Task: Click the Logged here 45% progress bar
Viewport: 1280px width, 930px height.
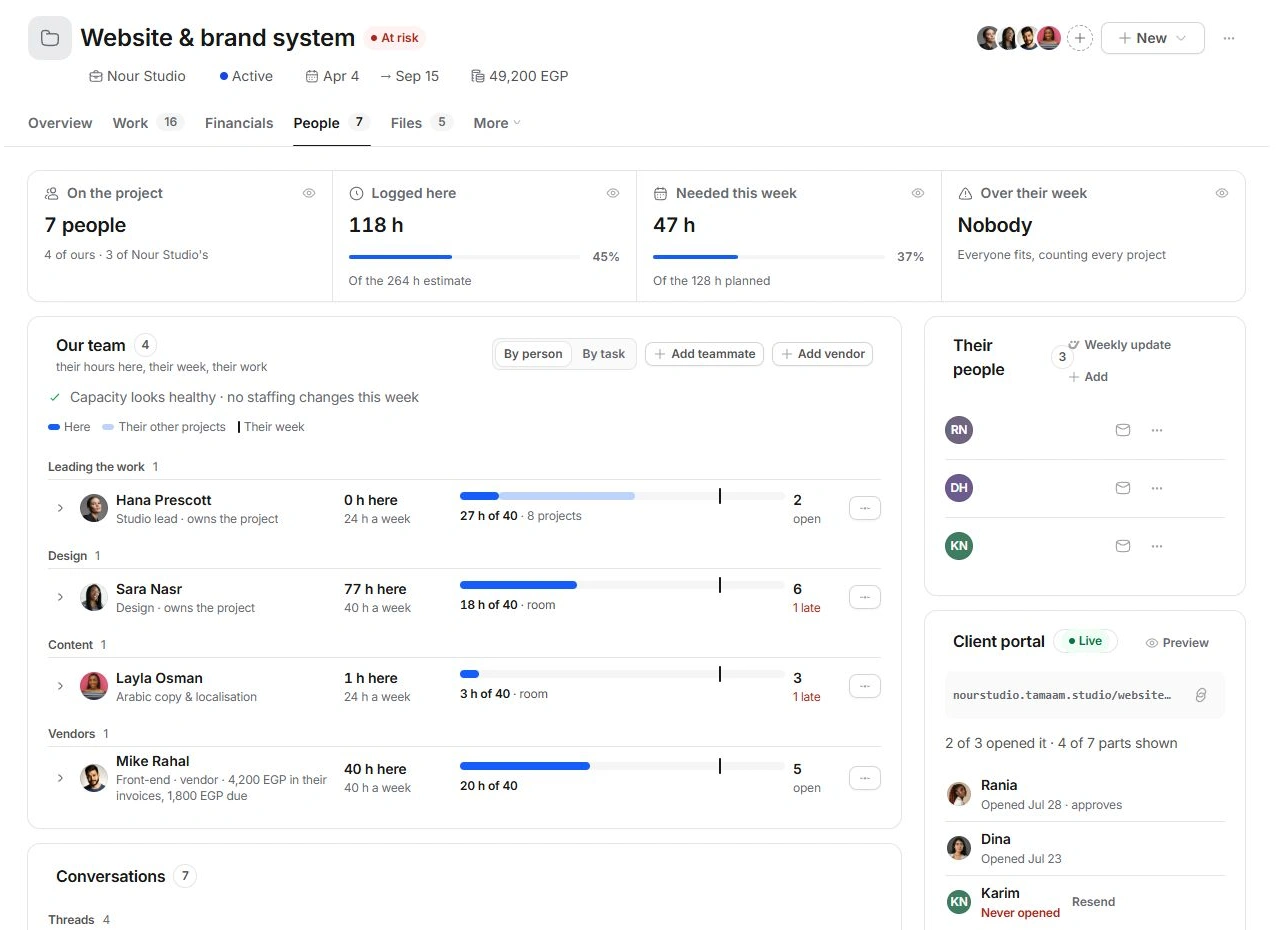Action: coord(464,257)
